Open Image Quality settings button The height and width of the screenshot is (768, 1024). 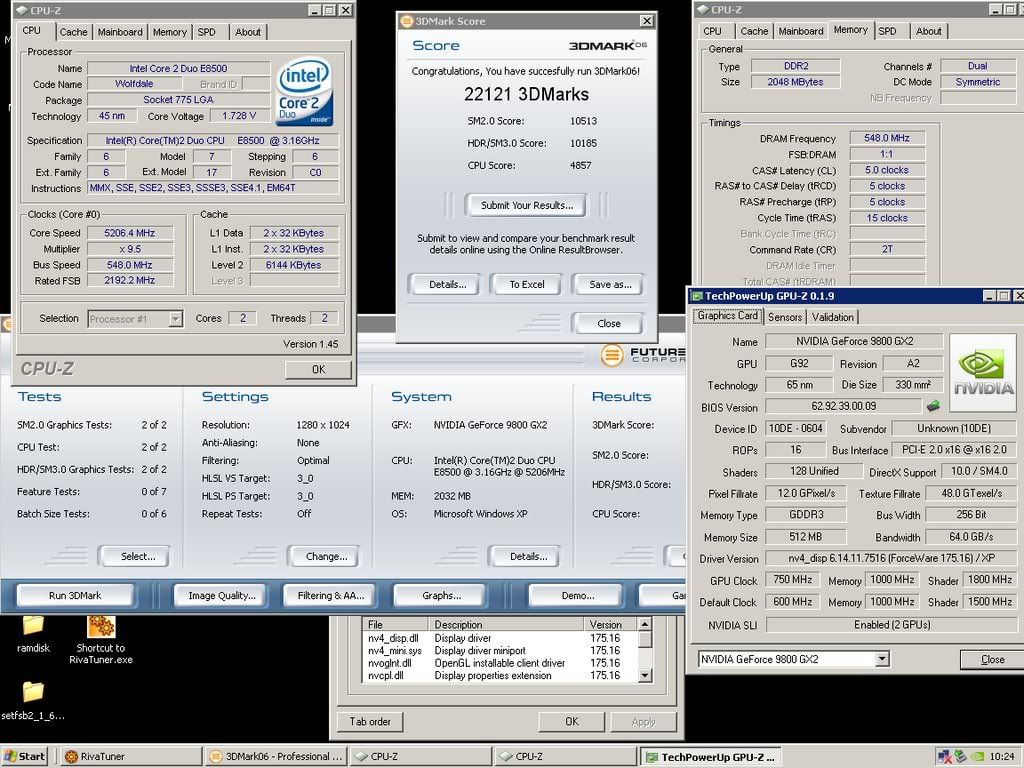coord(222,596)
